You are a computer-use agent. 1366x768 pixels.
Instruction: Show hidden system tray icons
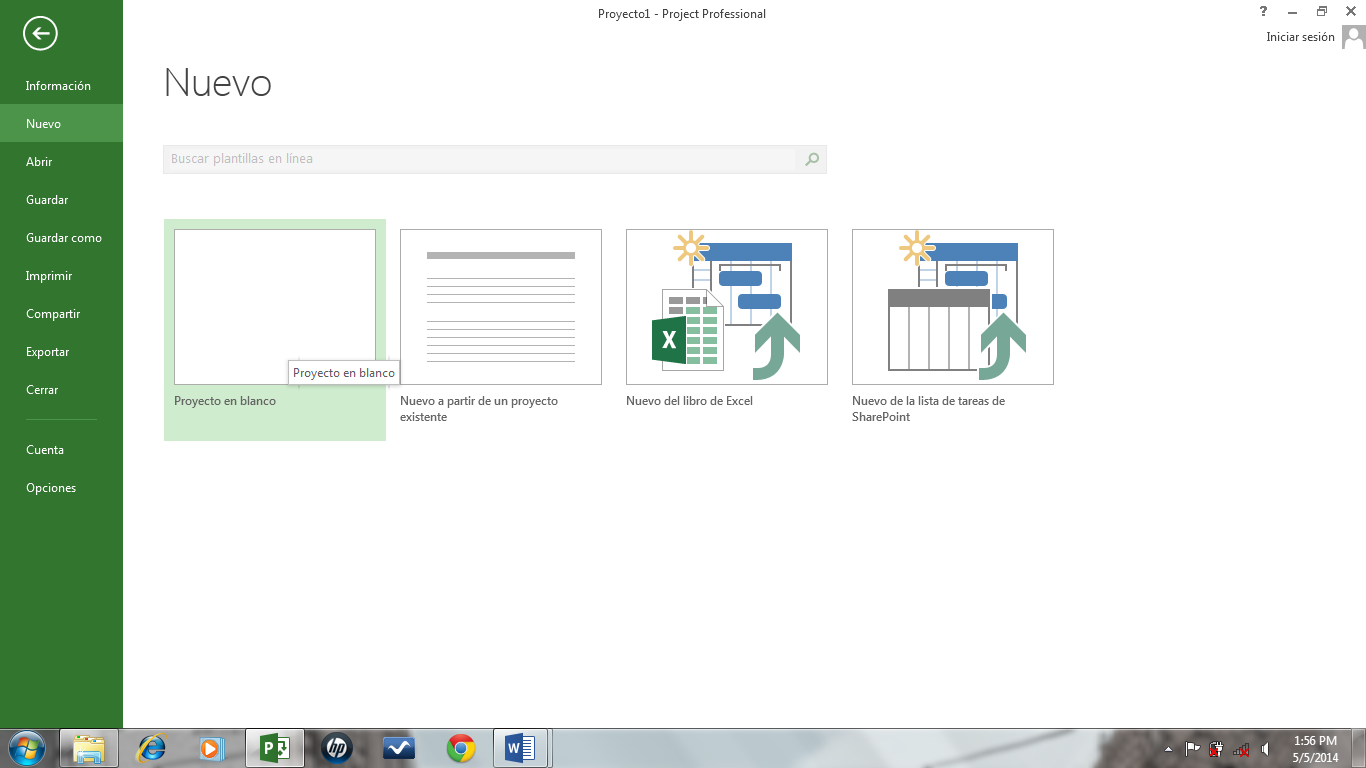click(x=1168, y=749)
